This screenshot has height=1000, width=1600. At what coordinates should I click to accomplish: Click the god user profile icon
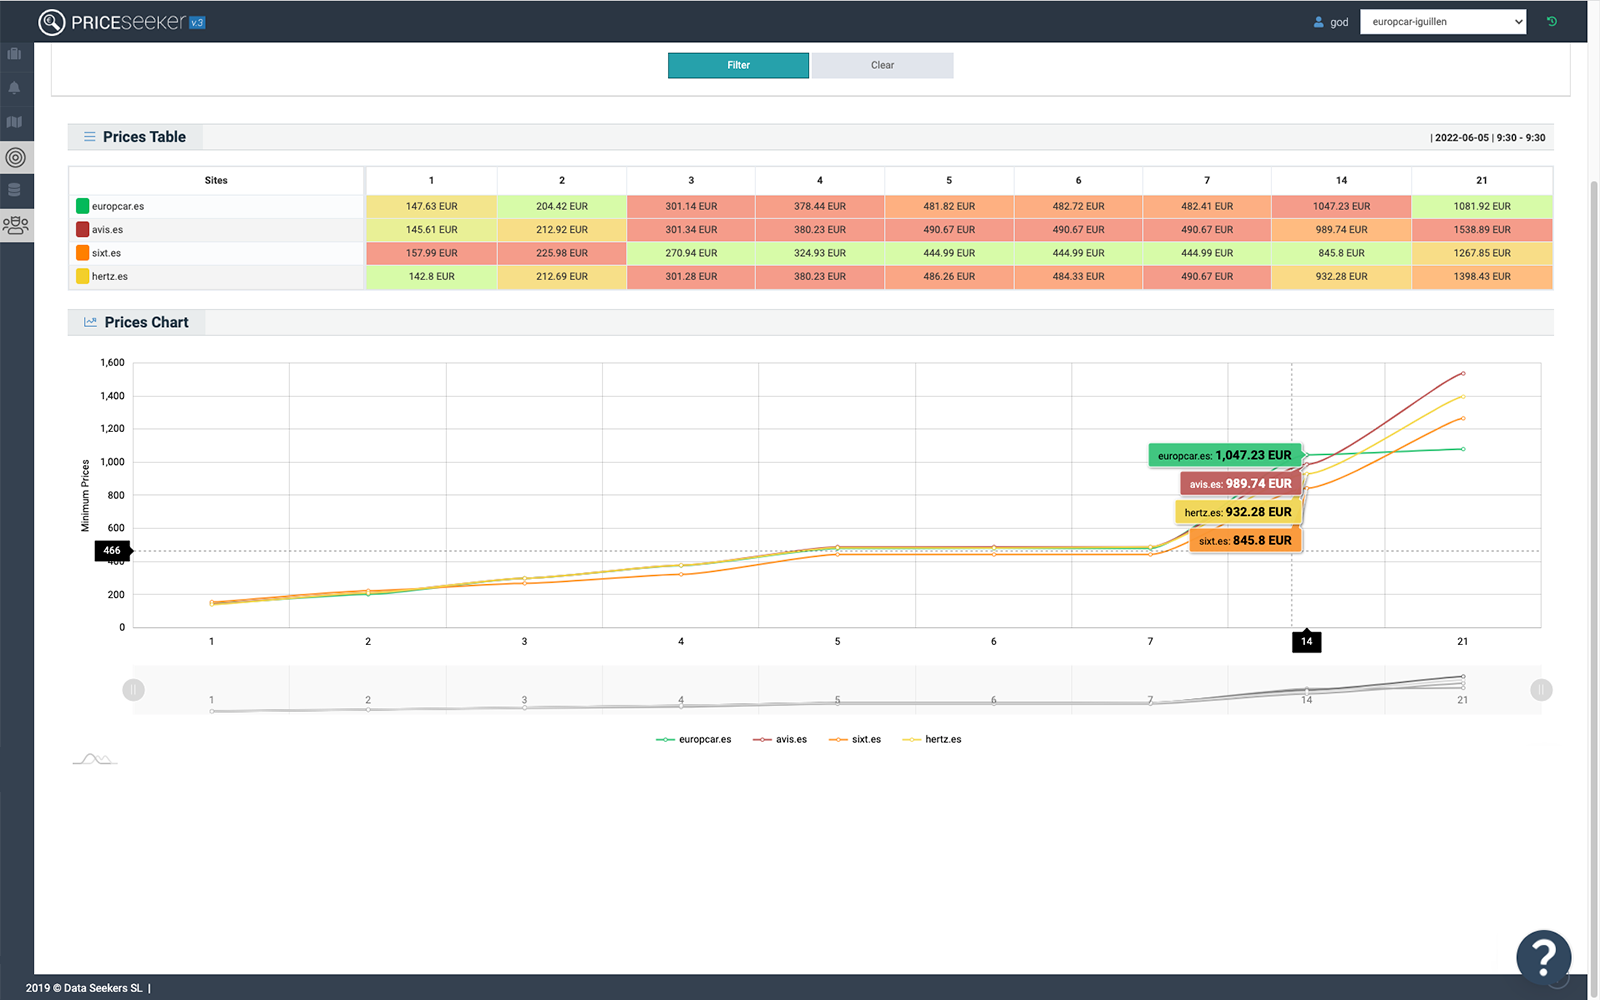(1318, 22)
